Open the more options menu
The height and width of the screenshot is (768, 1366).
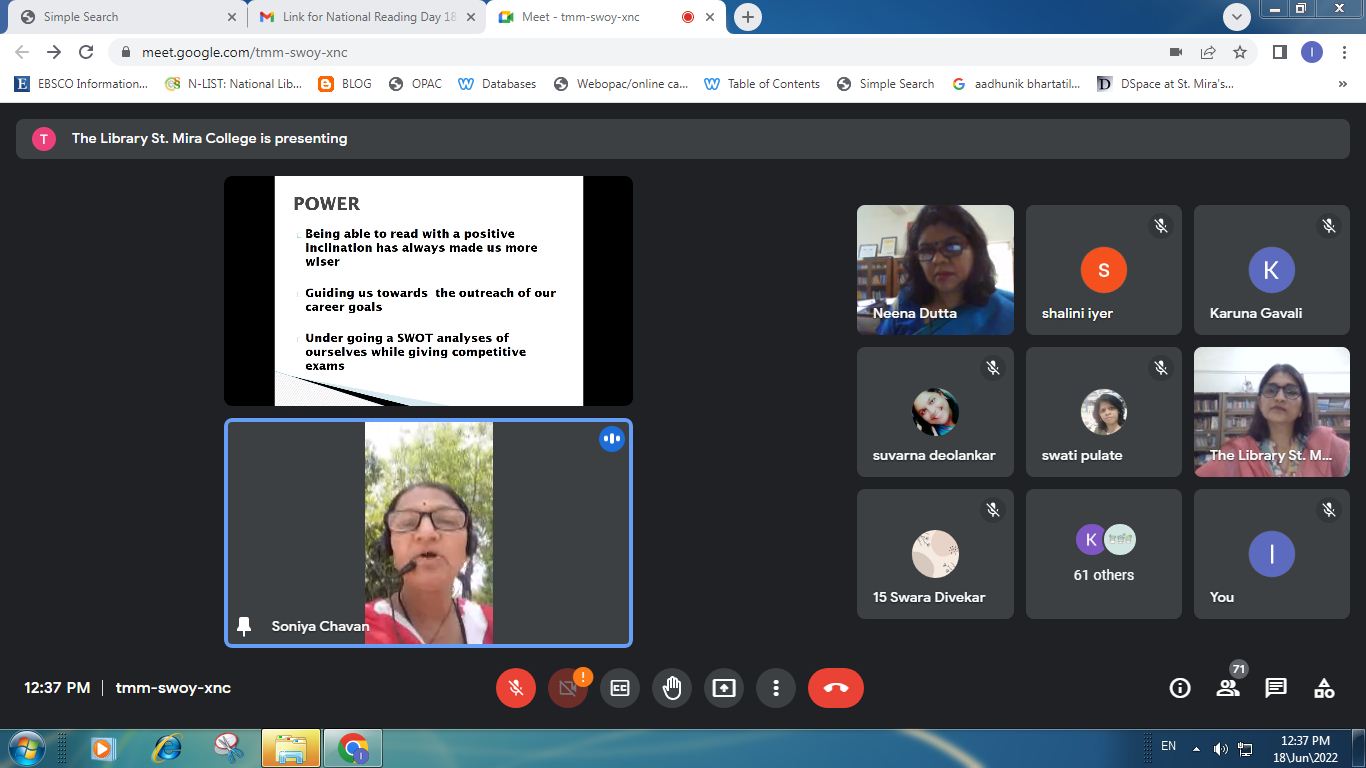tap(775, 688)
